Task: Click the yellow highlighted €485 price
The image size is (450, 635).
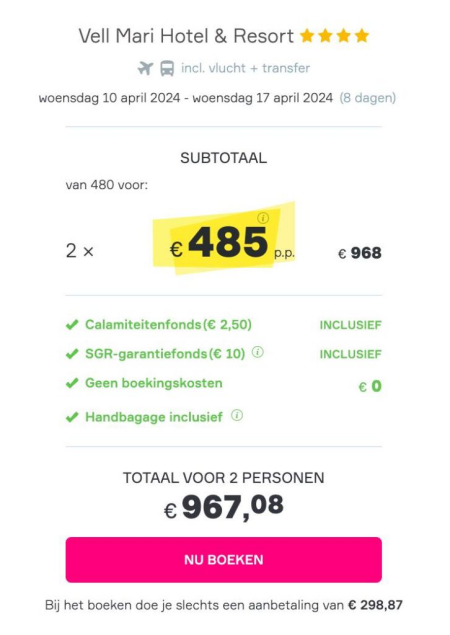Action: (x=224, y=241)
